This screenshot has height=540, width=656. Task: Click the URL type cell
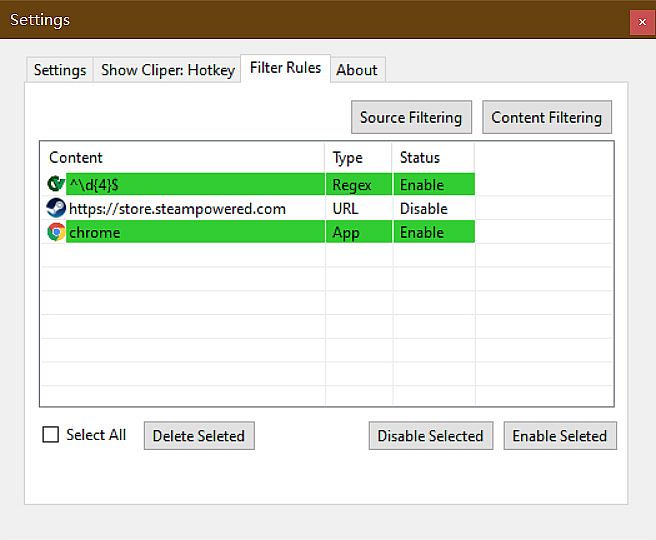click(359, 208)
